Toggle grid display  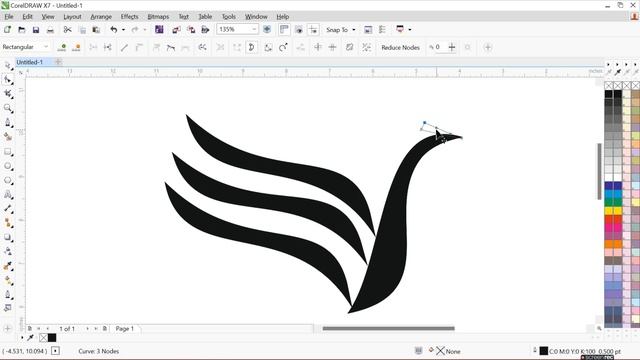click(x=299, y=30)
